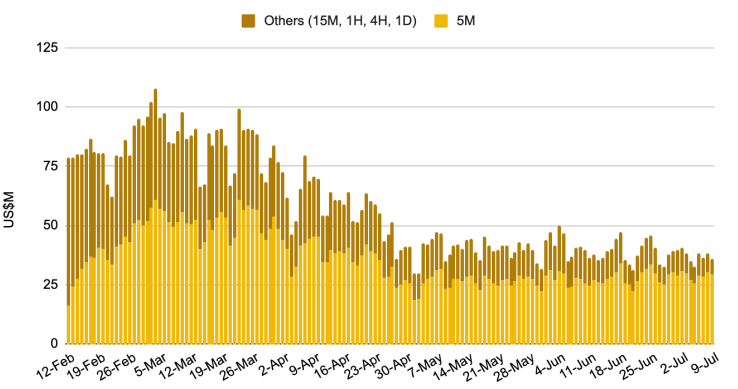Click the 23-Apr date label
The width and height of the screenshot is (738, 389).
(362, 366)
